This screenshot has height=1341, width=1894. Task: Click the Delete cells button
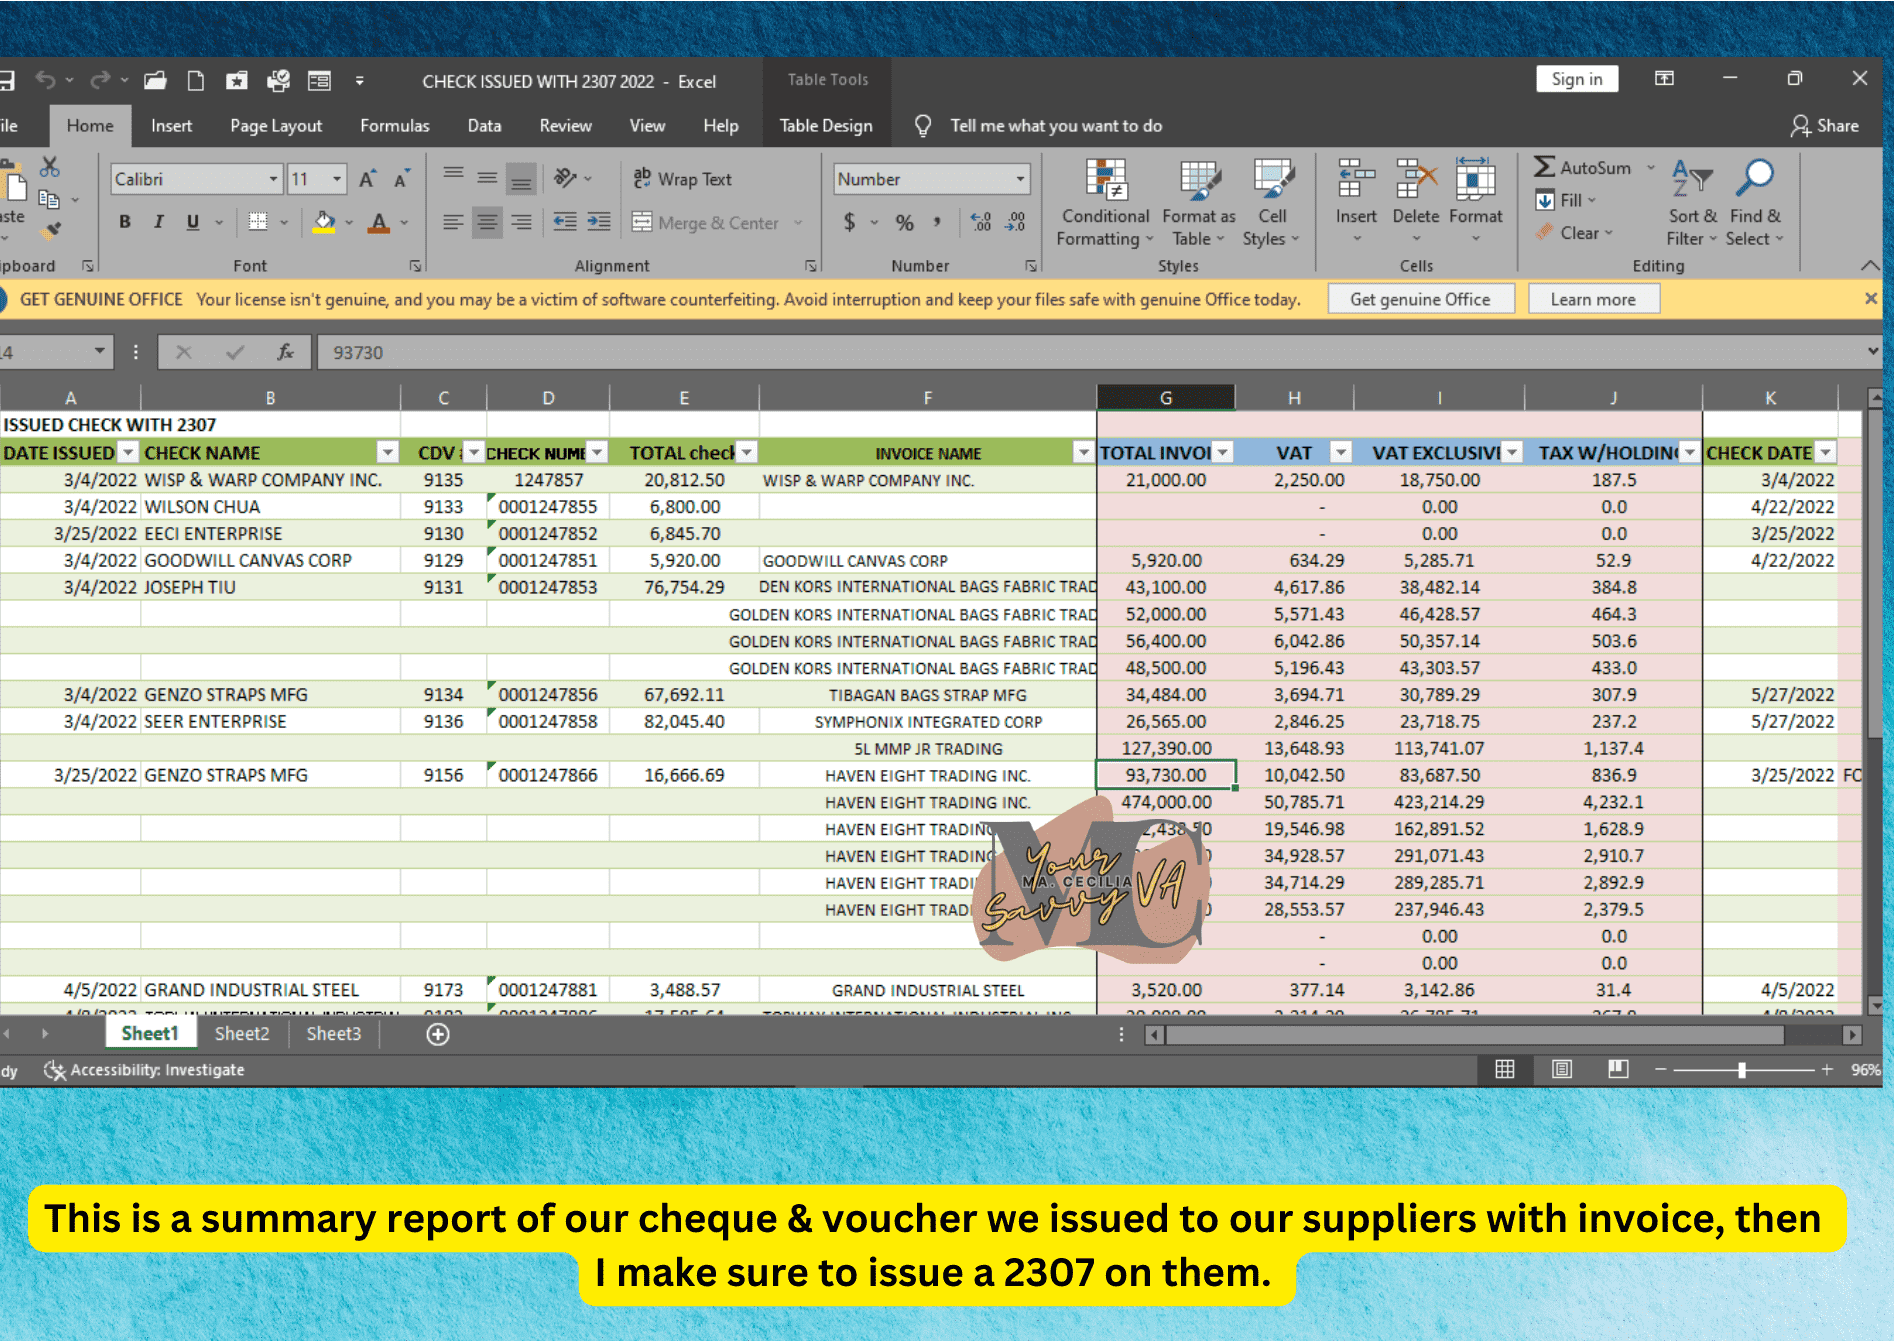tap(1416, 203)
